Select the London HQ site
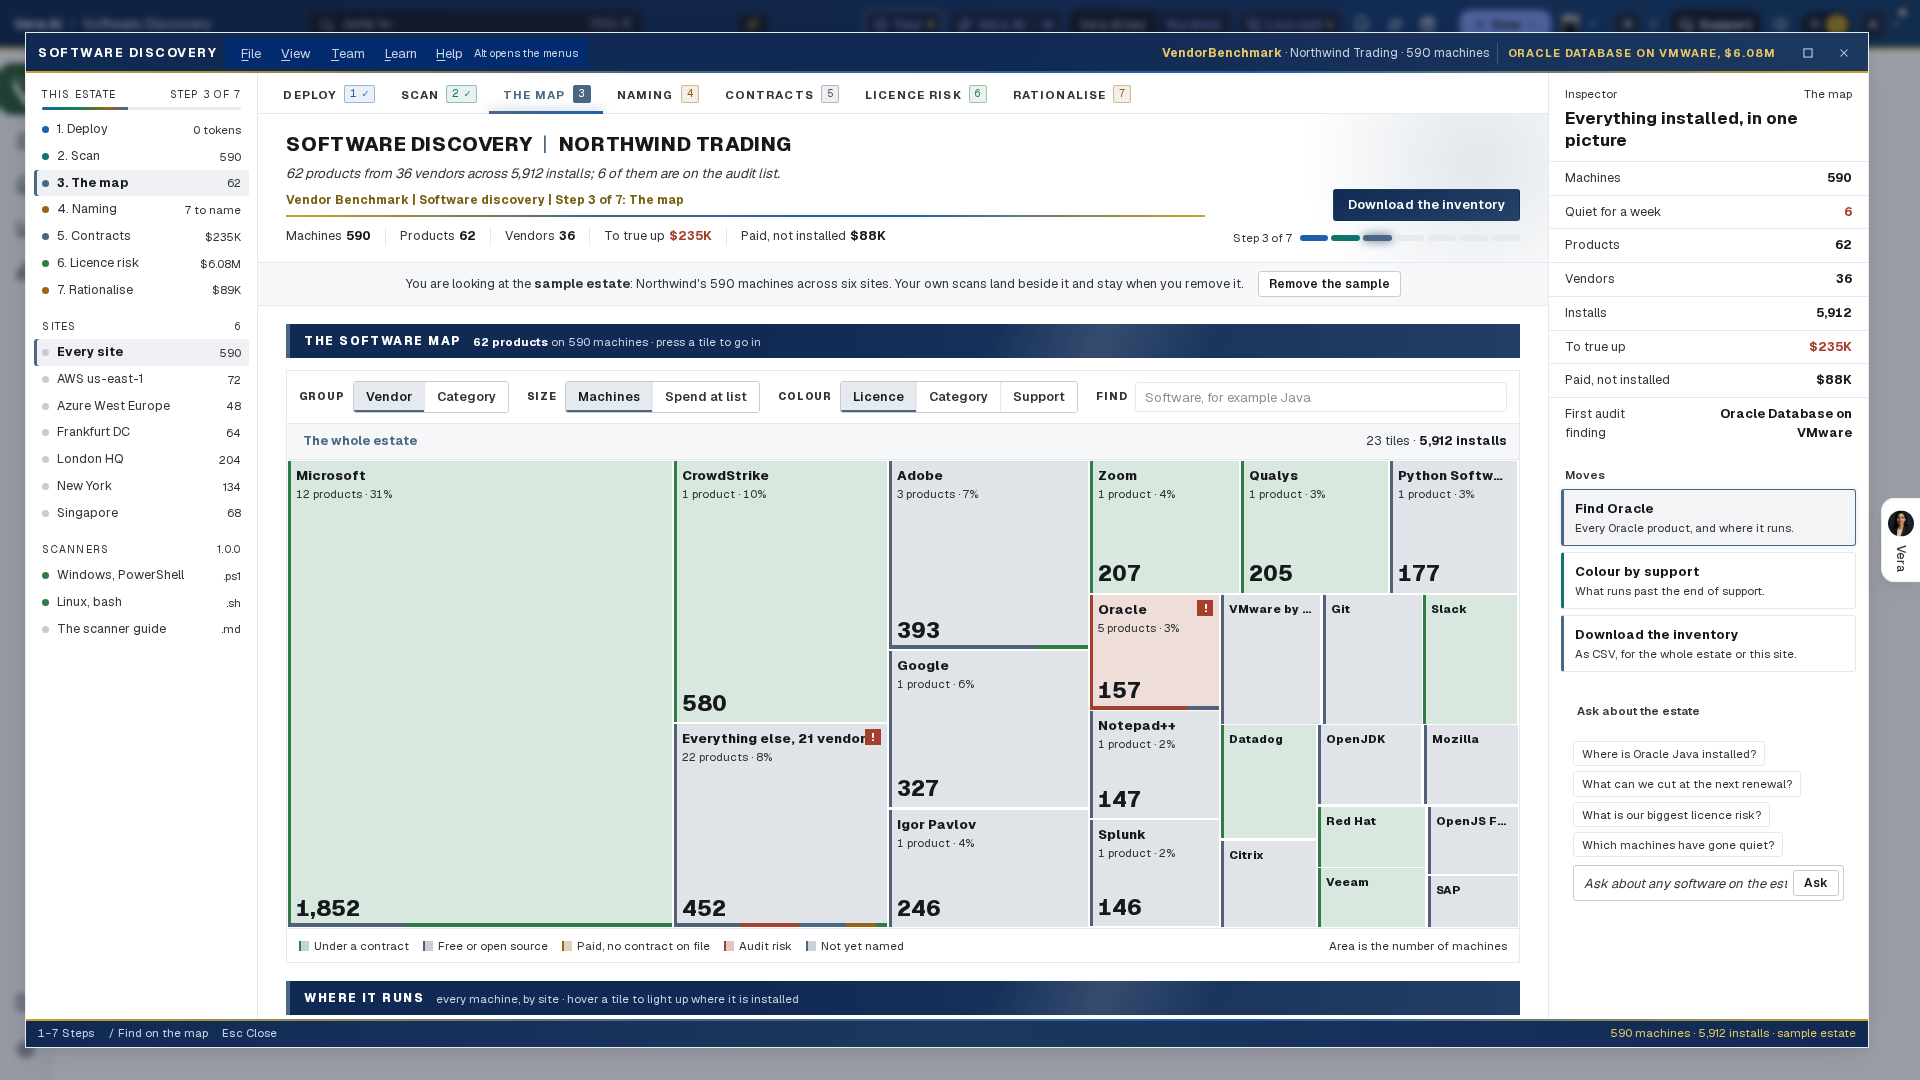 141,459
